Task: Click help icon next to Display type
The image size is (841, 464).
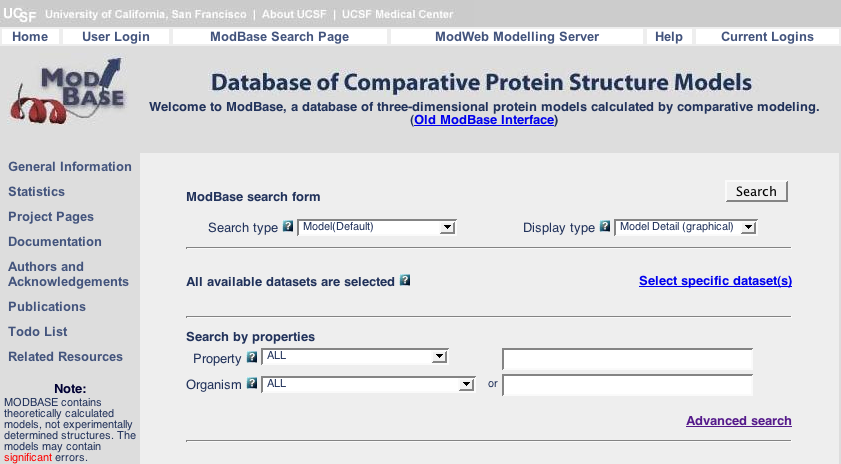Action: [605, 227]
